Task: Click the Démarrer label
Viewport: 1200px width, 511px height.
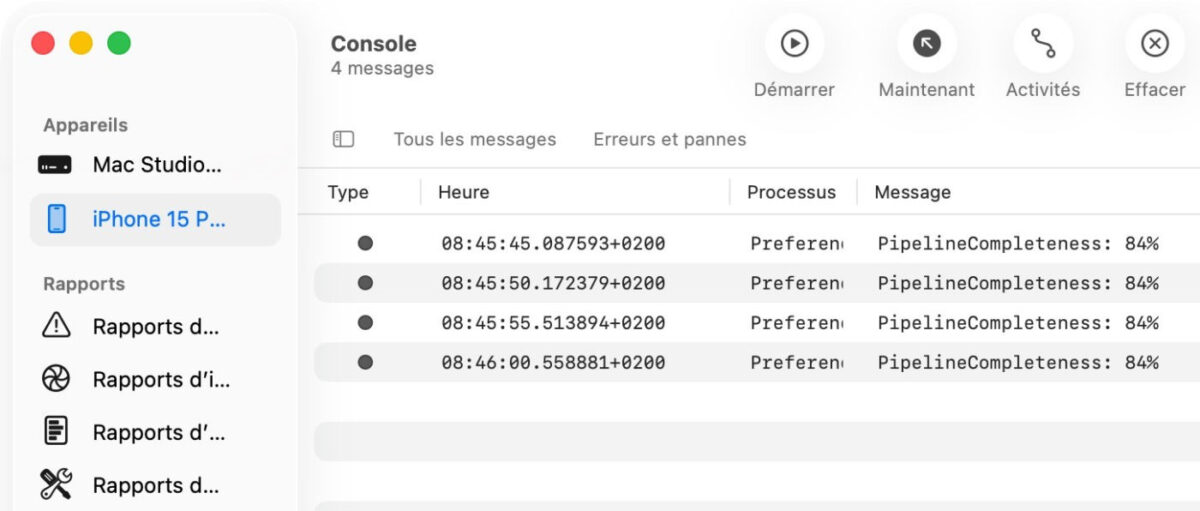Action: pyautogui.click(x=794, y=89)
